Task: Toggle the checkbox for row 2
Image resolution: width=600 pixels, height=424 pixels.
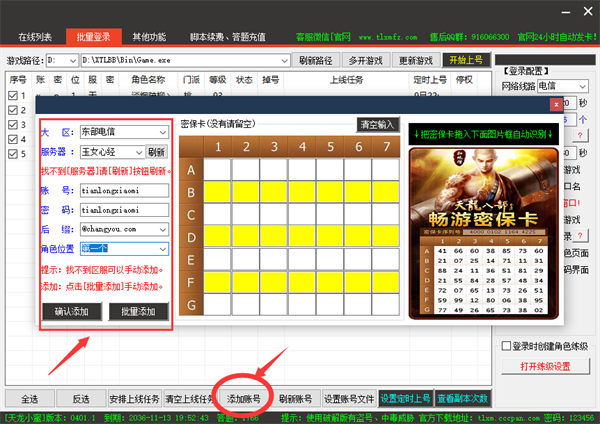Action: [13, 111]
